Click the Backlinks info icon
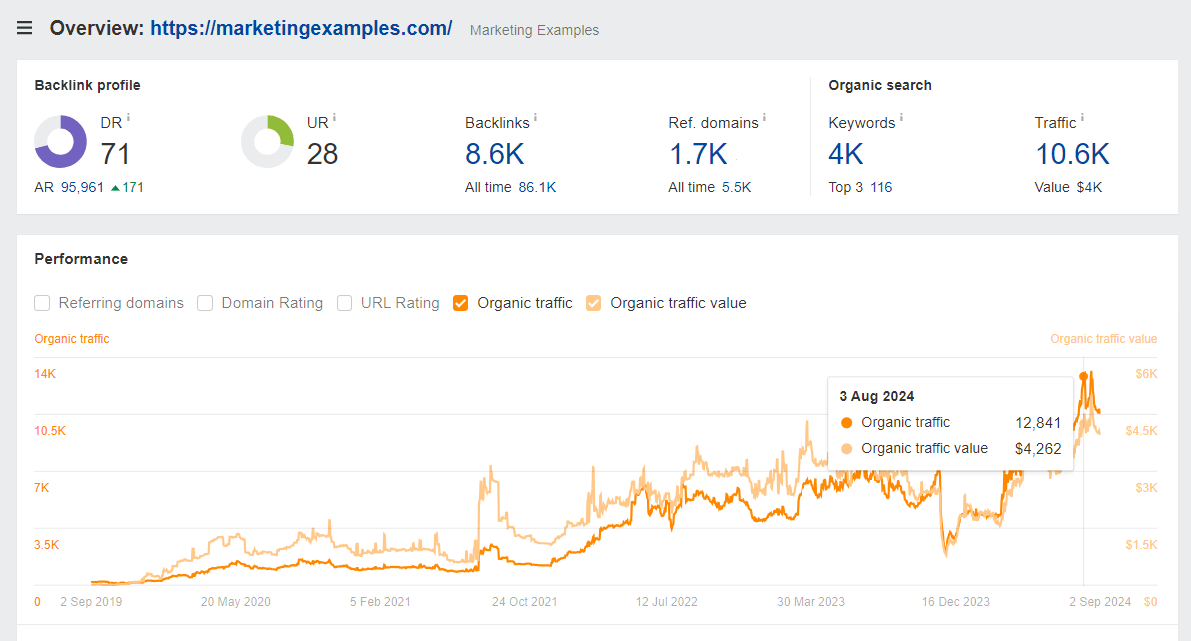The height and width of the screenshot is (641, 1191). point(534,117)
